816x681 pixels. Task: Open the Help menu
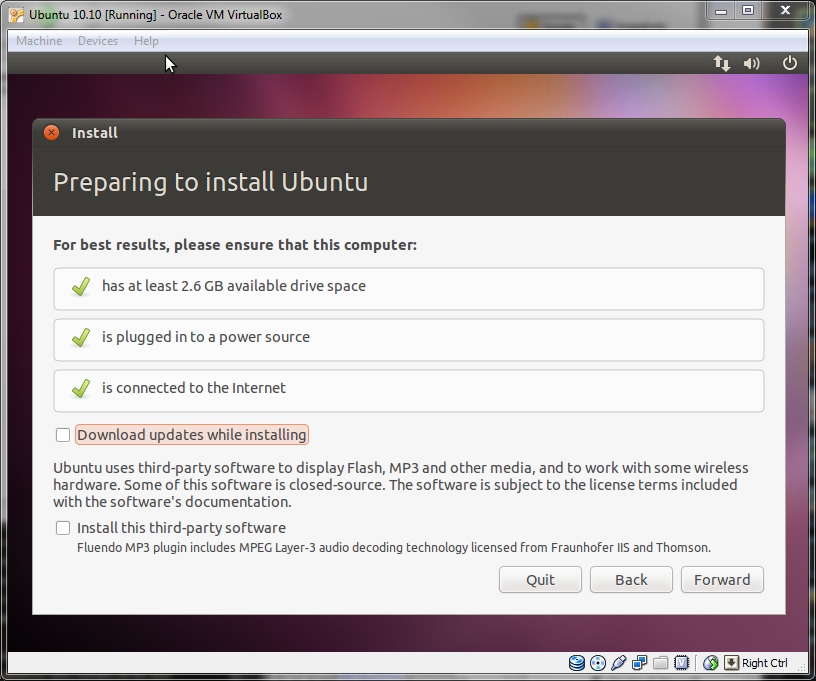pyautogui.click(x=146, y=41)
